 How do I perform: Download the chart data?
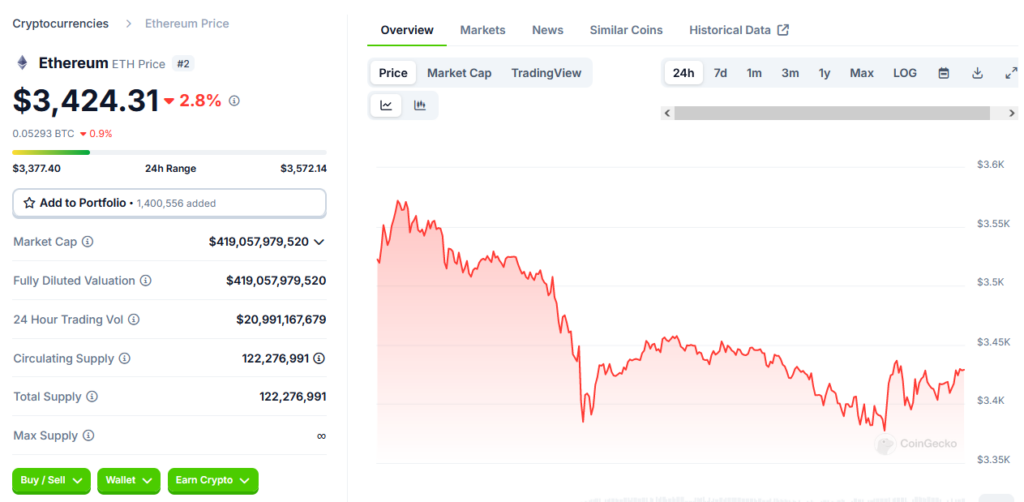coord(977,73)
